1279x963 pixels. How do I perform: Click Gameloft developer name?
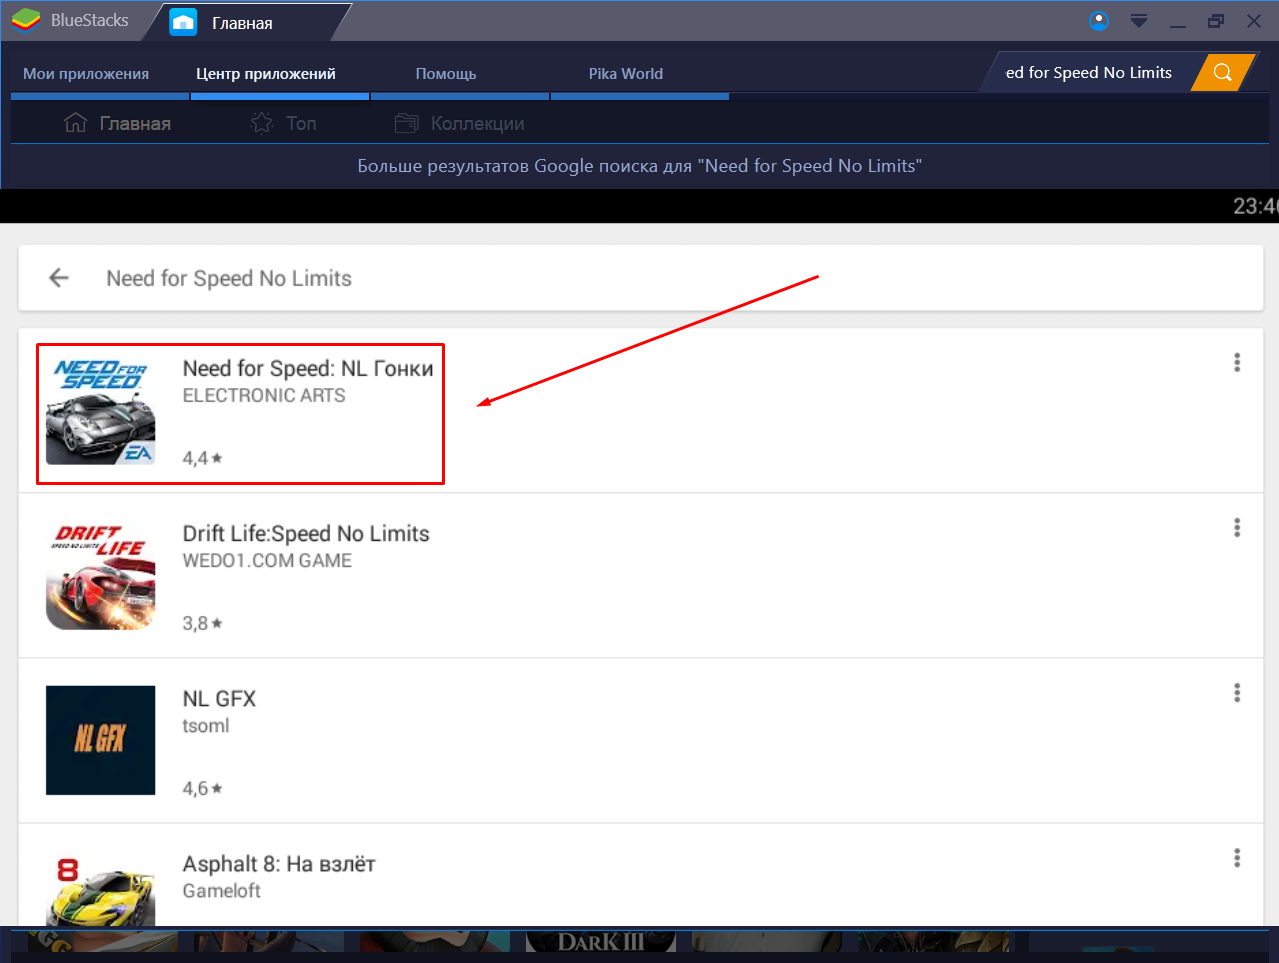tap(222, 891)
